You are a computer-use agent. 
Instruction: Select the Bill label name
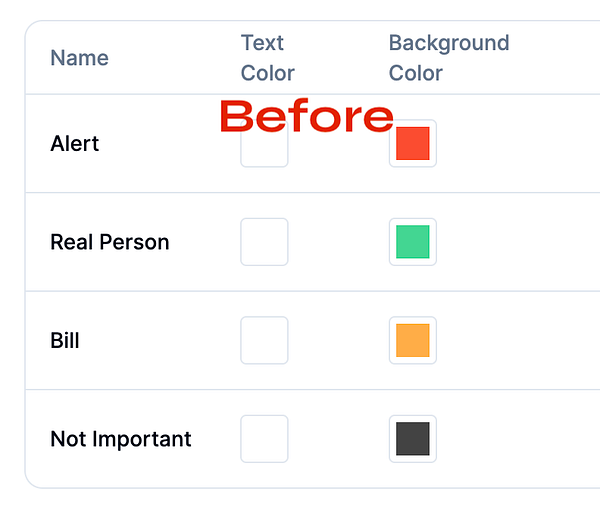click(65, 340)
